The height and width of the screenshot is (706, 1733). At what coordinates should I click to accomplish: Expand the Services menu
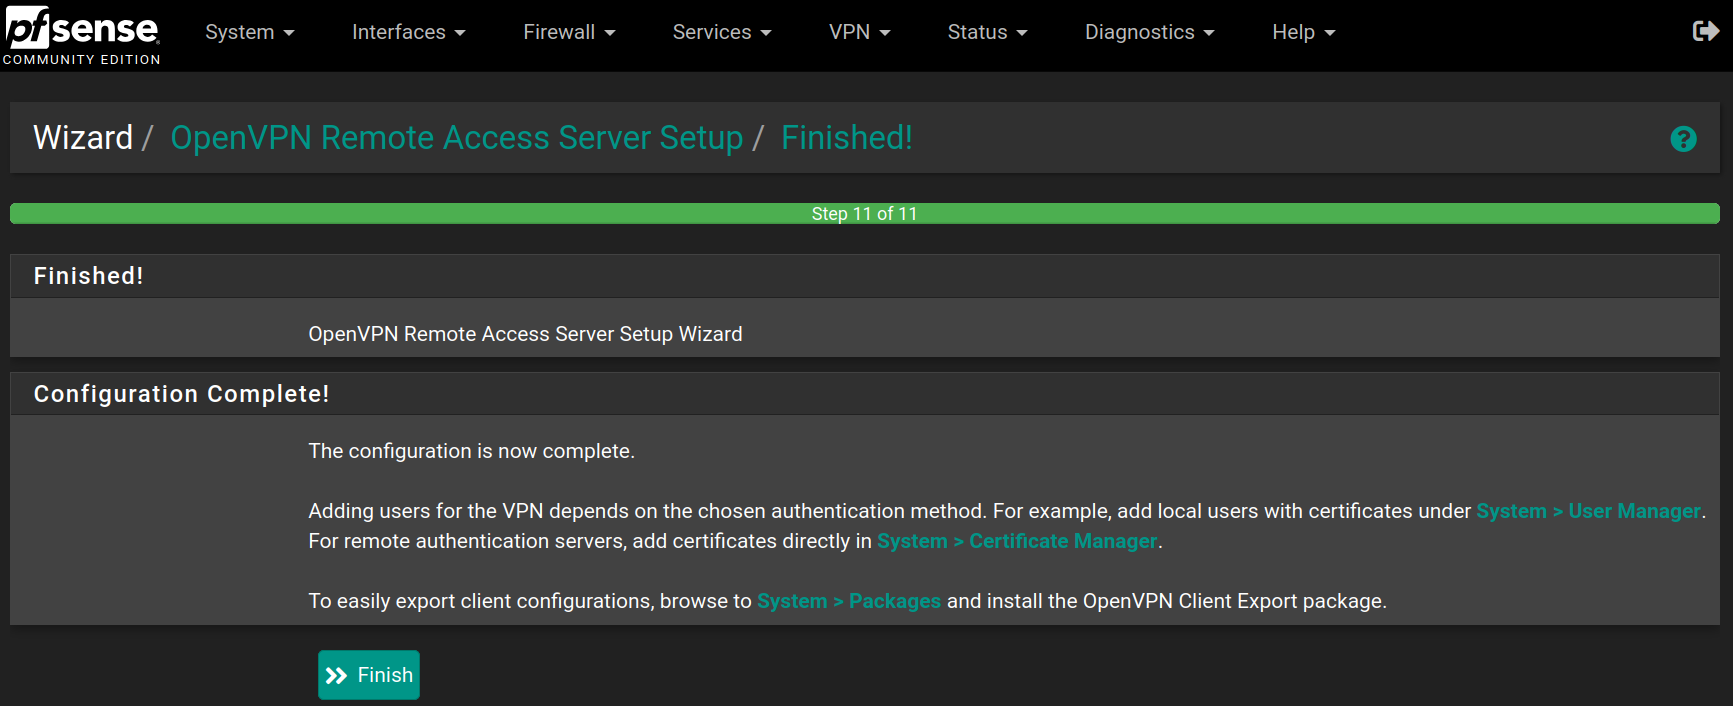pyautogui.click(x=722, y=32)
